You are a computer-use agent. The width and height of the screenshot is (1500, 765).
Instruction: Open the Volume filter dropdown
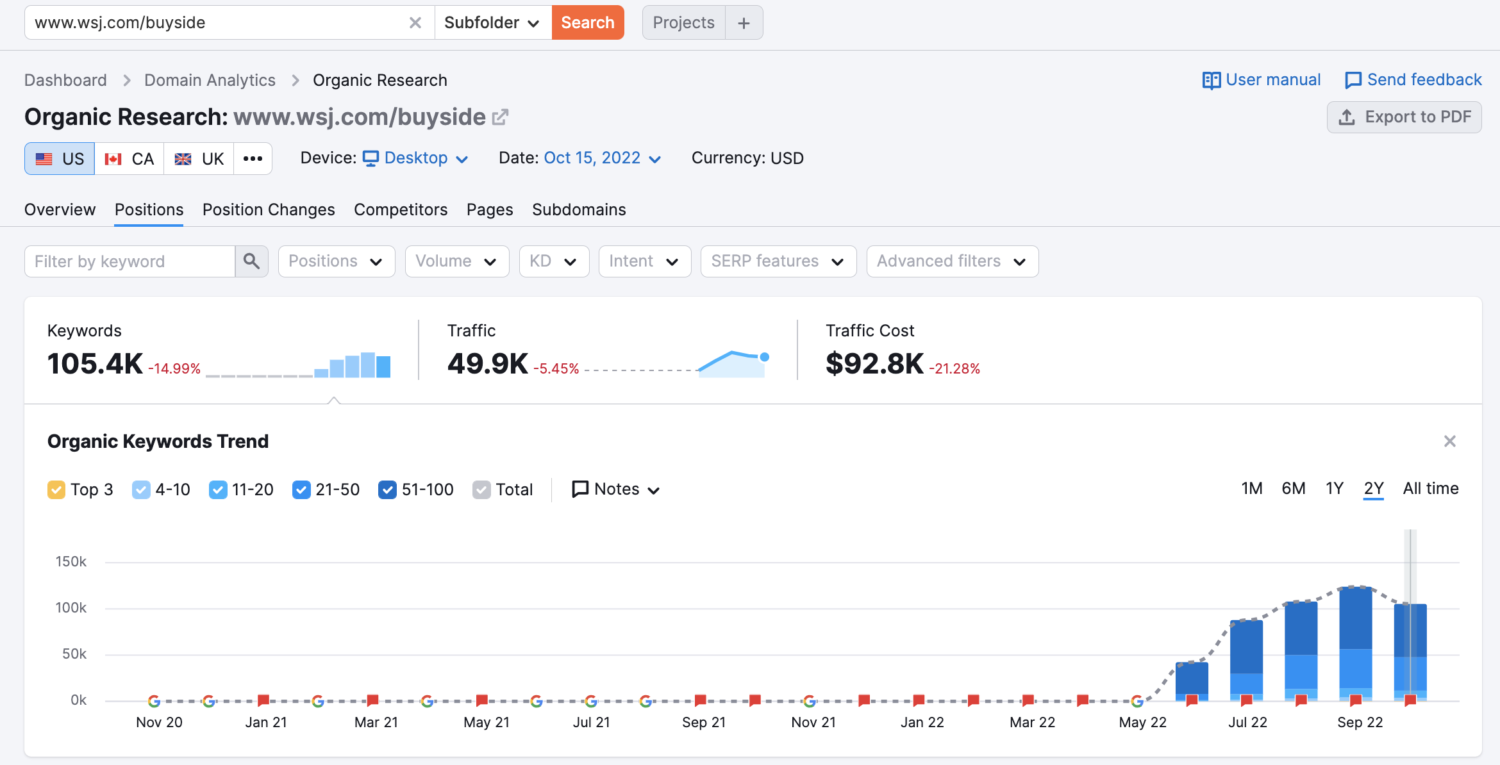(x=457, y=261)
